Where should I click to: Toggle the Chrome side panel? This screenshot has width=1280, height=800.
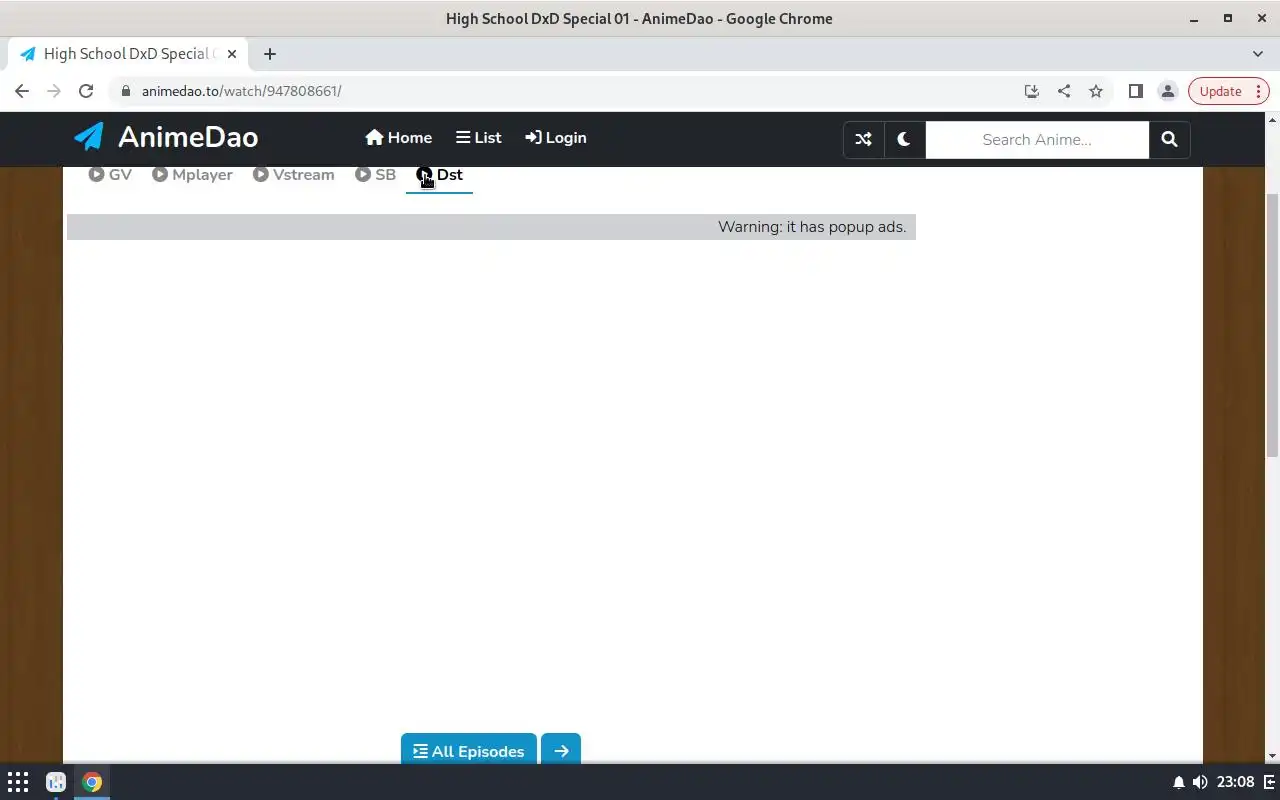click(1135, 91)
